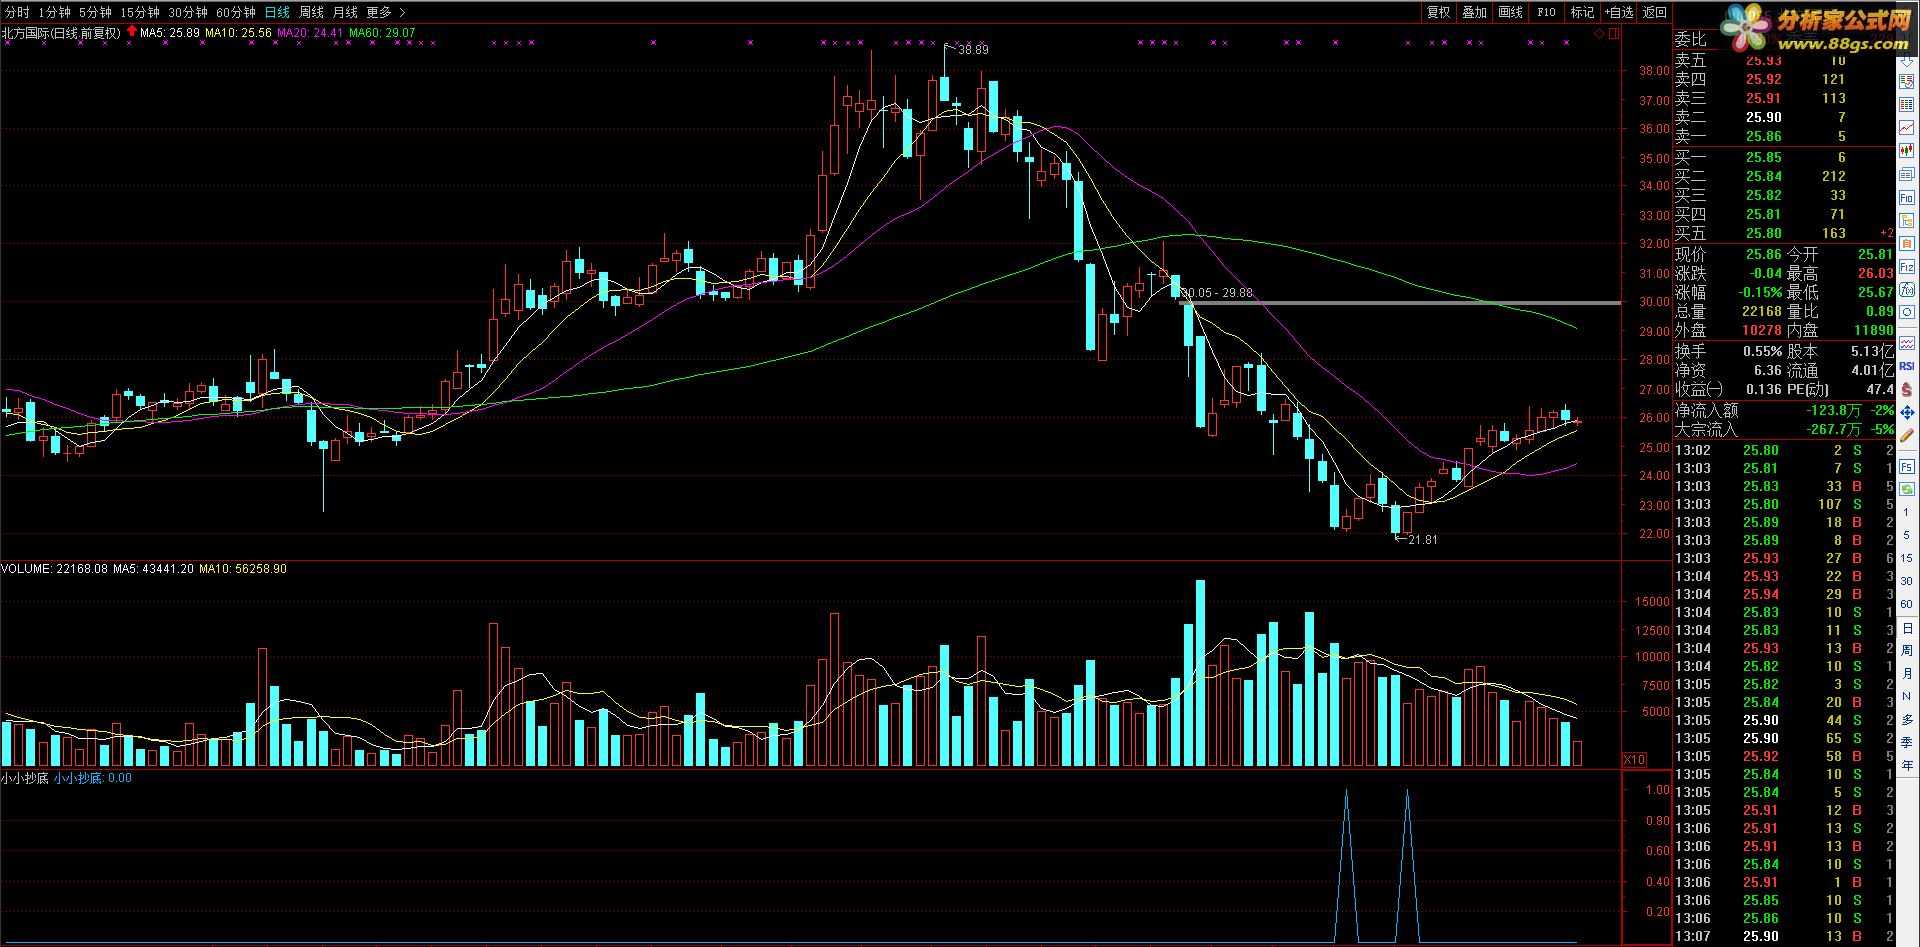Select the 周 weekly sidebar period
This screenshot has height=947, width=1920.
(1907, 651)
